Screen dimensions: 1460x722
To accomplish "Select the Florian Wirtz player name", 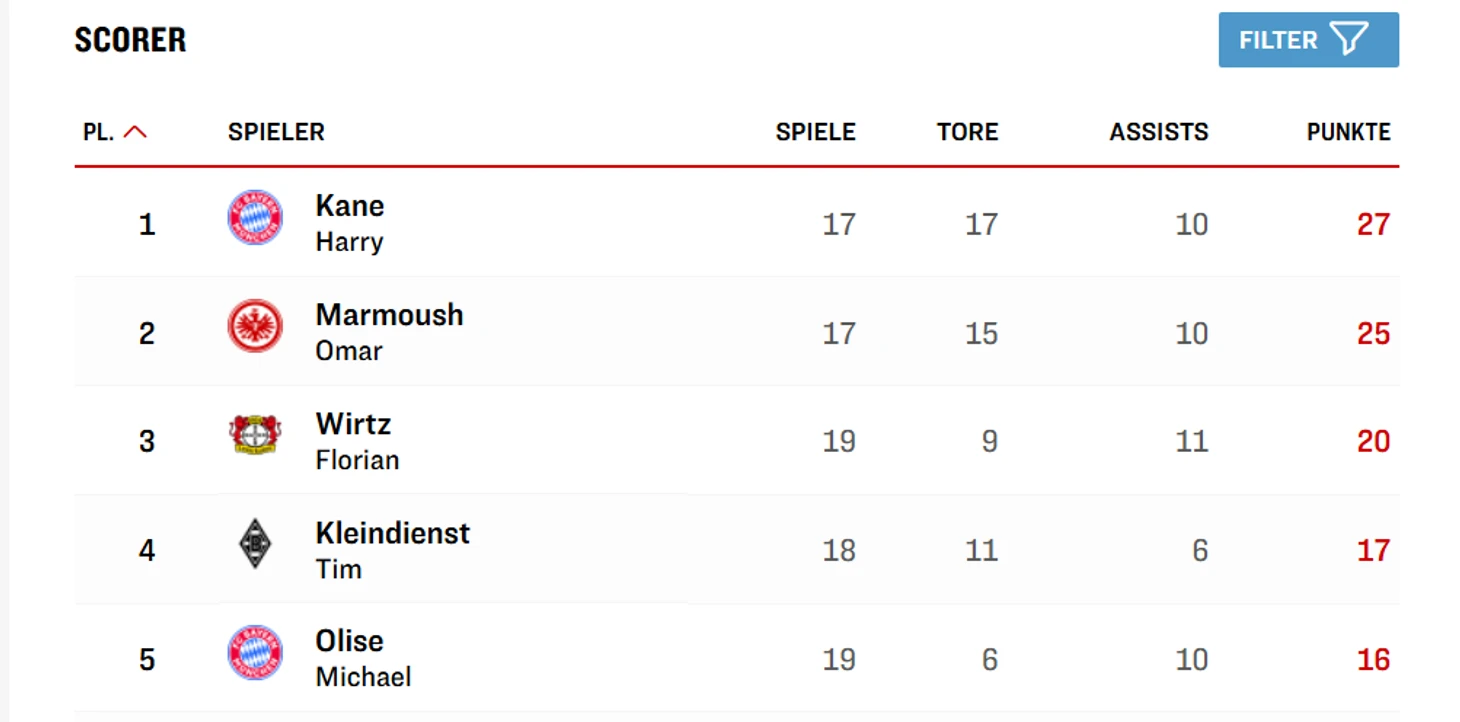I will click(x=356, y=440).
